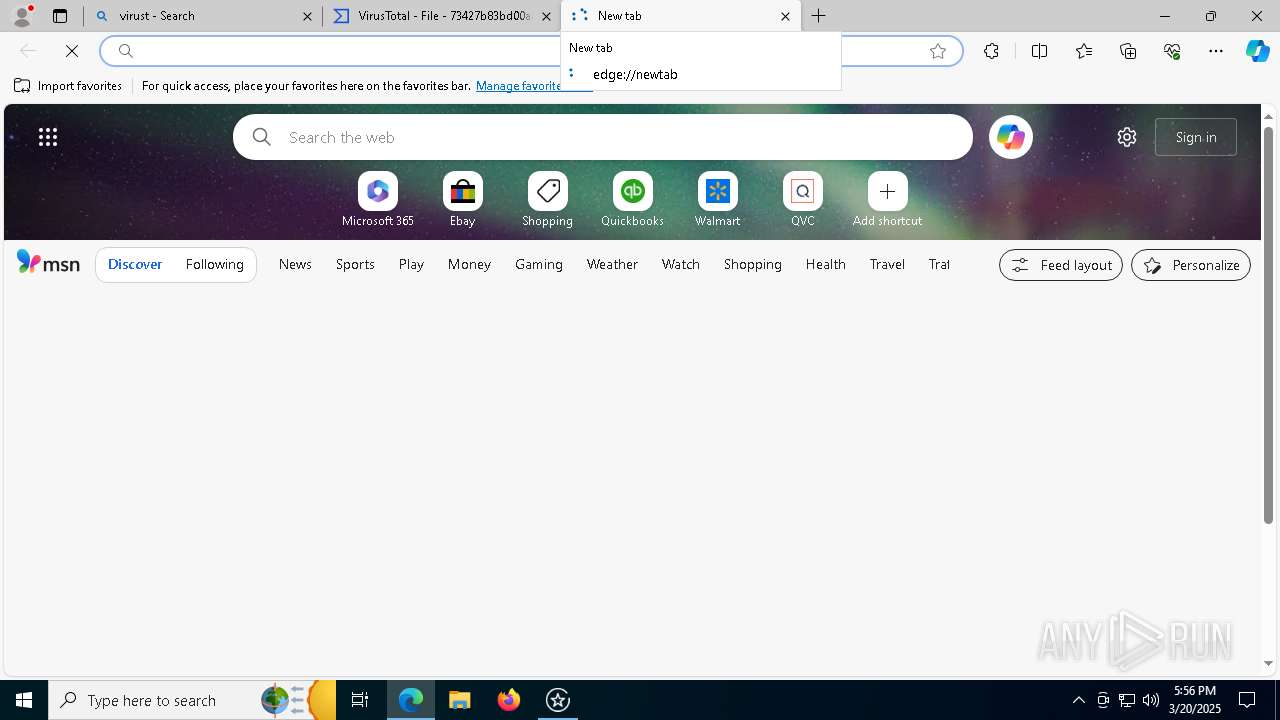Open the Play category
The width and height of the screenshot is (1280, 720).
411,264
